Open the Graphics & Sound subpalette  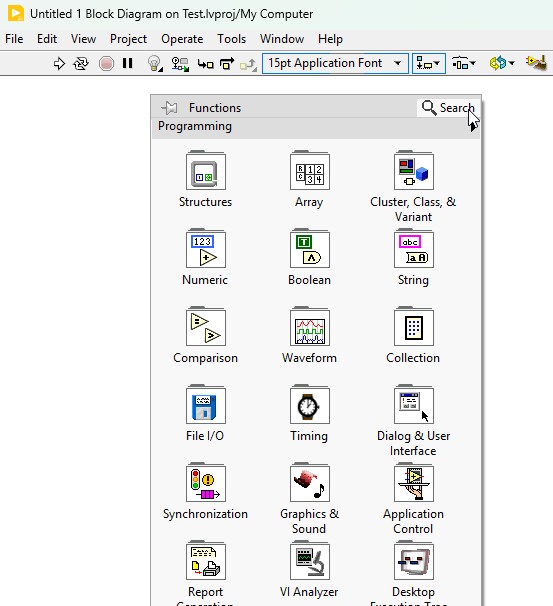(310, 499)
